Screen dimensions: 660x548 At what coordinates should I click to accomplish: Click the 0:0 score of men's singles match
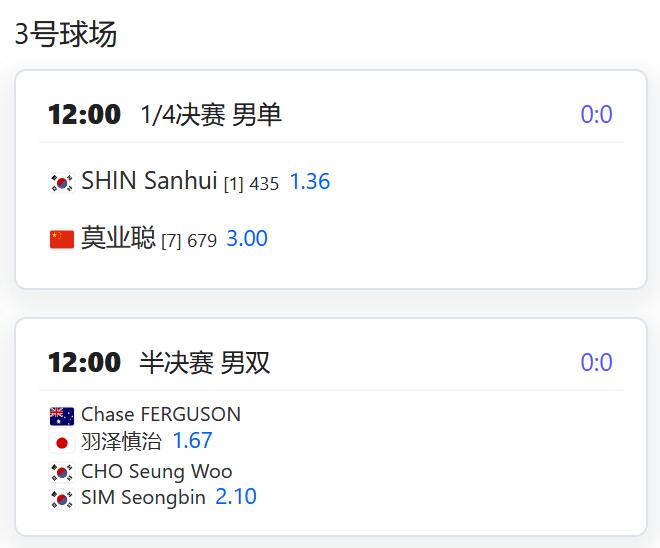click(596, 114)
